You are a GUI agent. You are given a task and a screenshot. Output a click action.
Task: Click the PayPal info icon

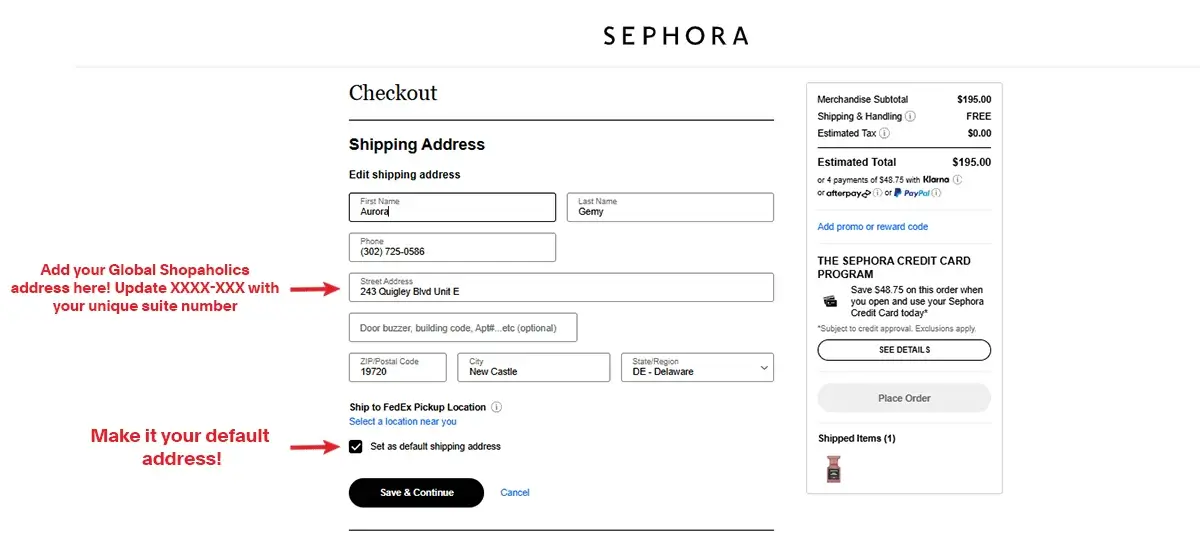pyautogui.click(x=937, y=193)
